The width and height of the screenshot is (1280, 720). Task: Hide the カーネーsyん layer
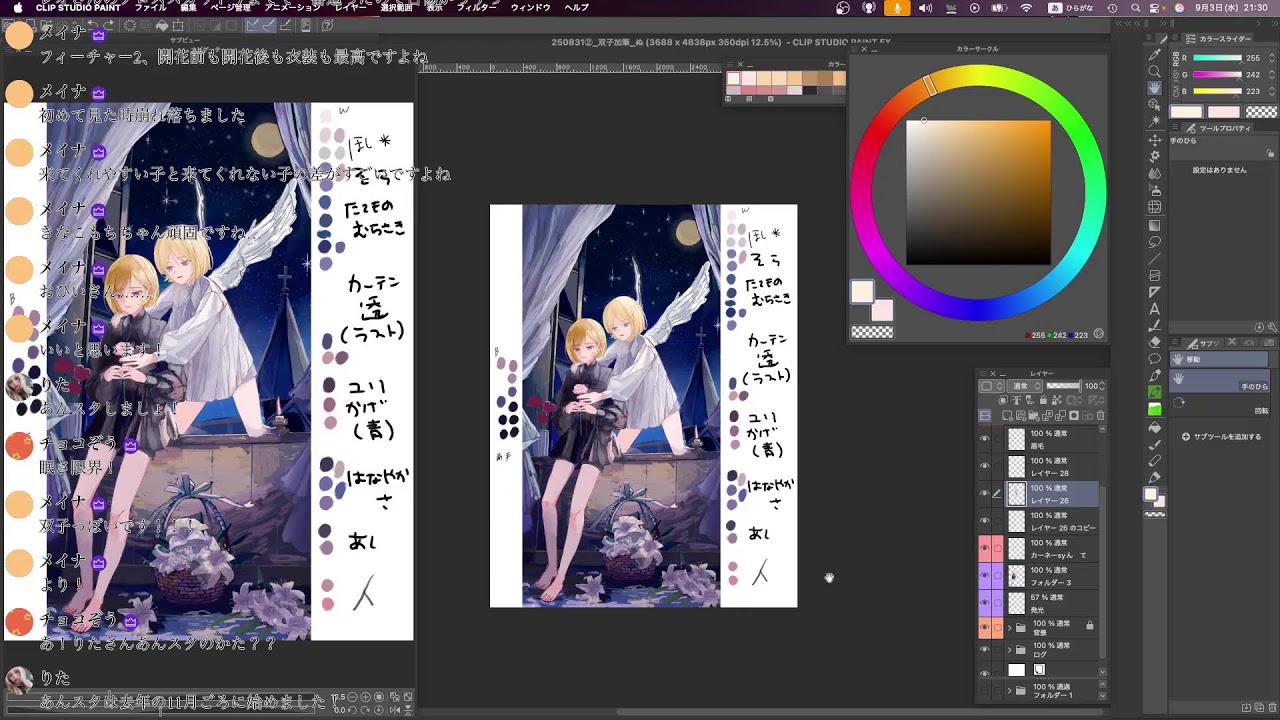click(984, 548)
